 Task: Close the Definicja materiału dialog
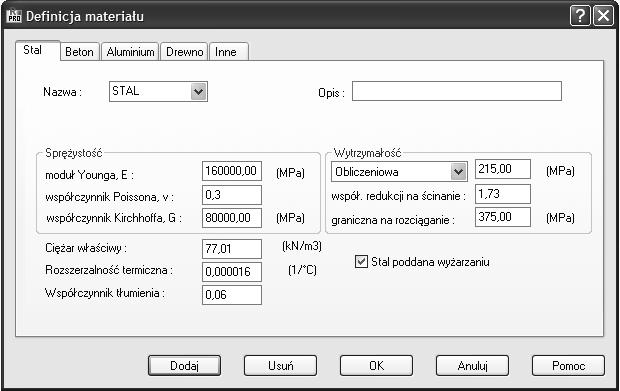click(603, 16)
